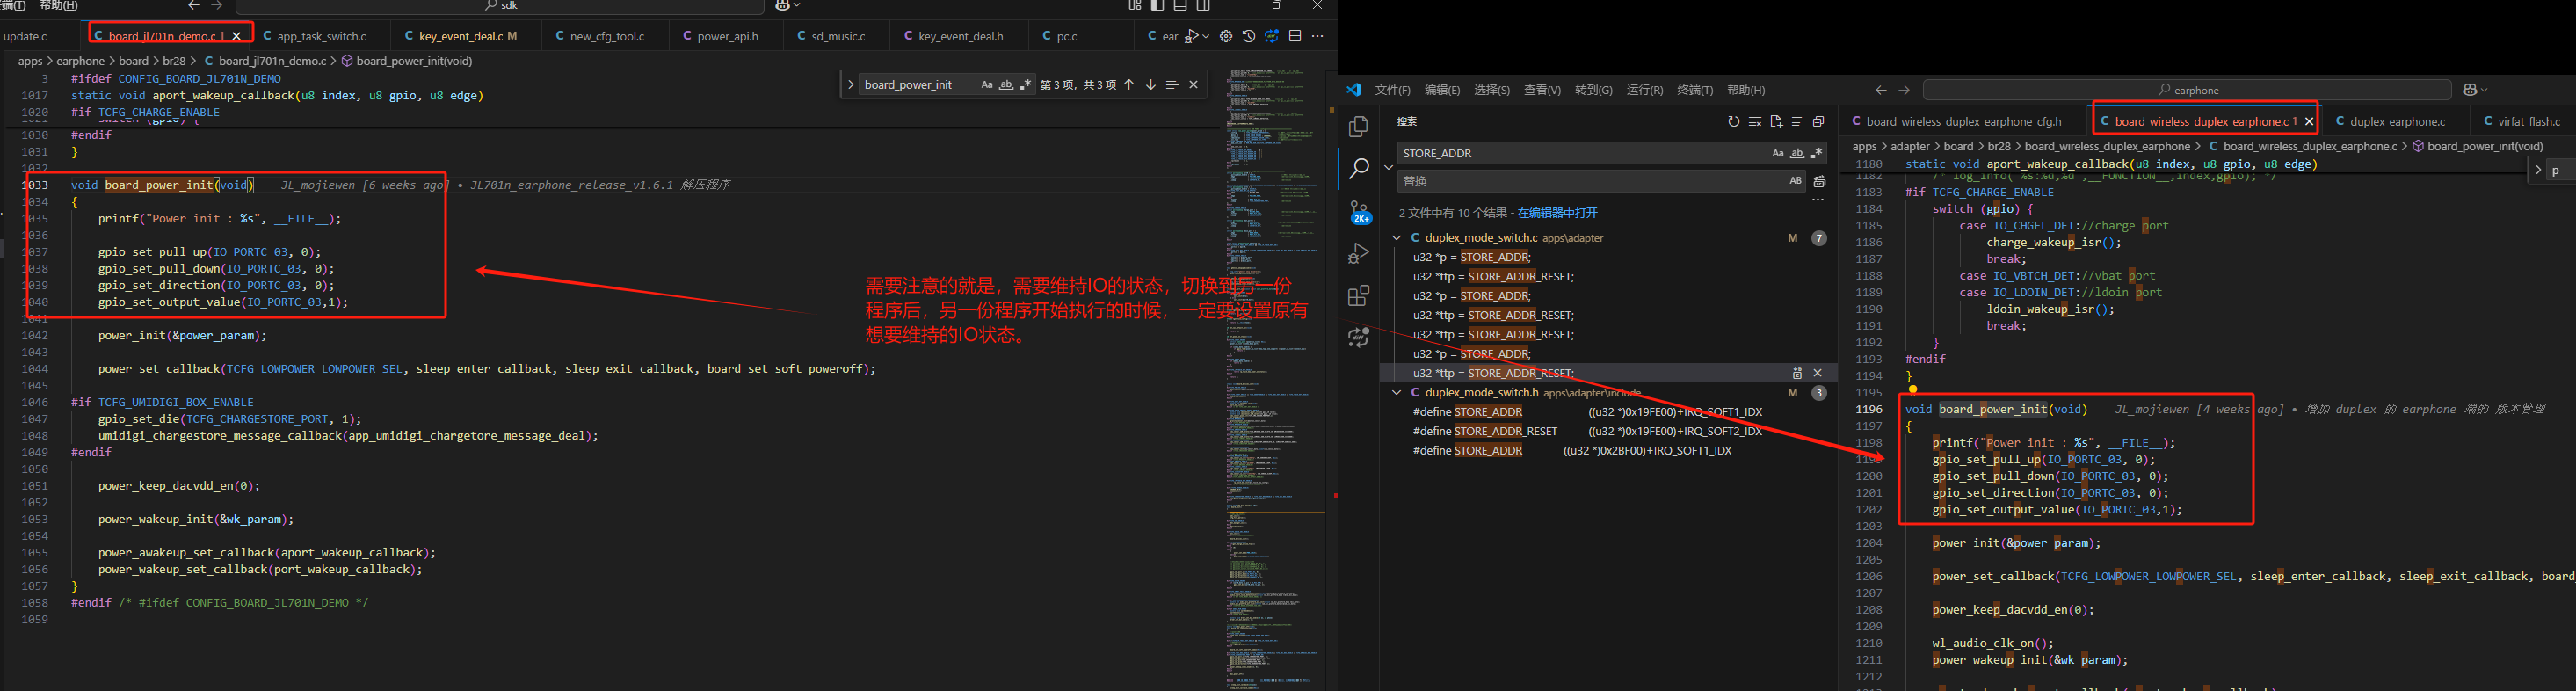Click the Replace All icon beside the replace field
The image size is (2576, 691).
click(x=1819, y=181)
